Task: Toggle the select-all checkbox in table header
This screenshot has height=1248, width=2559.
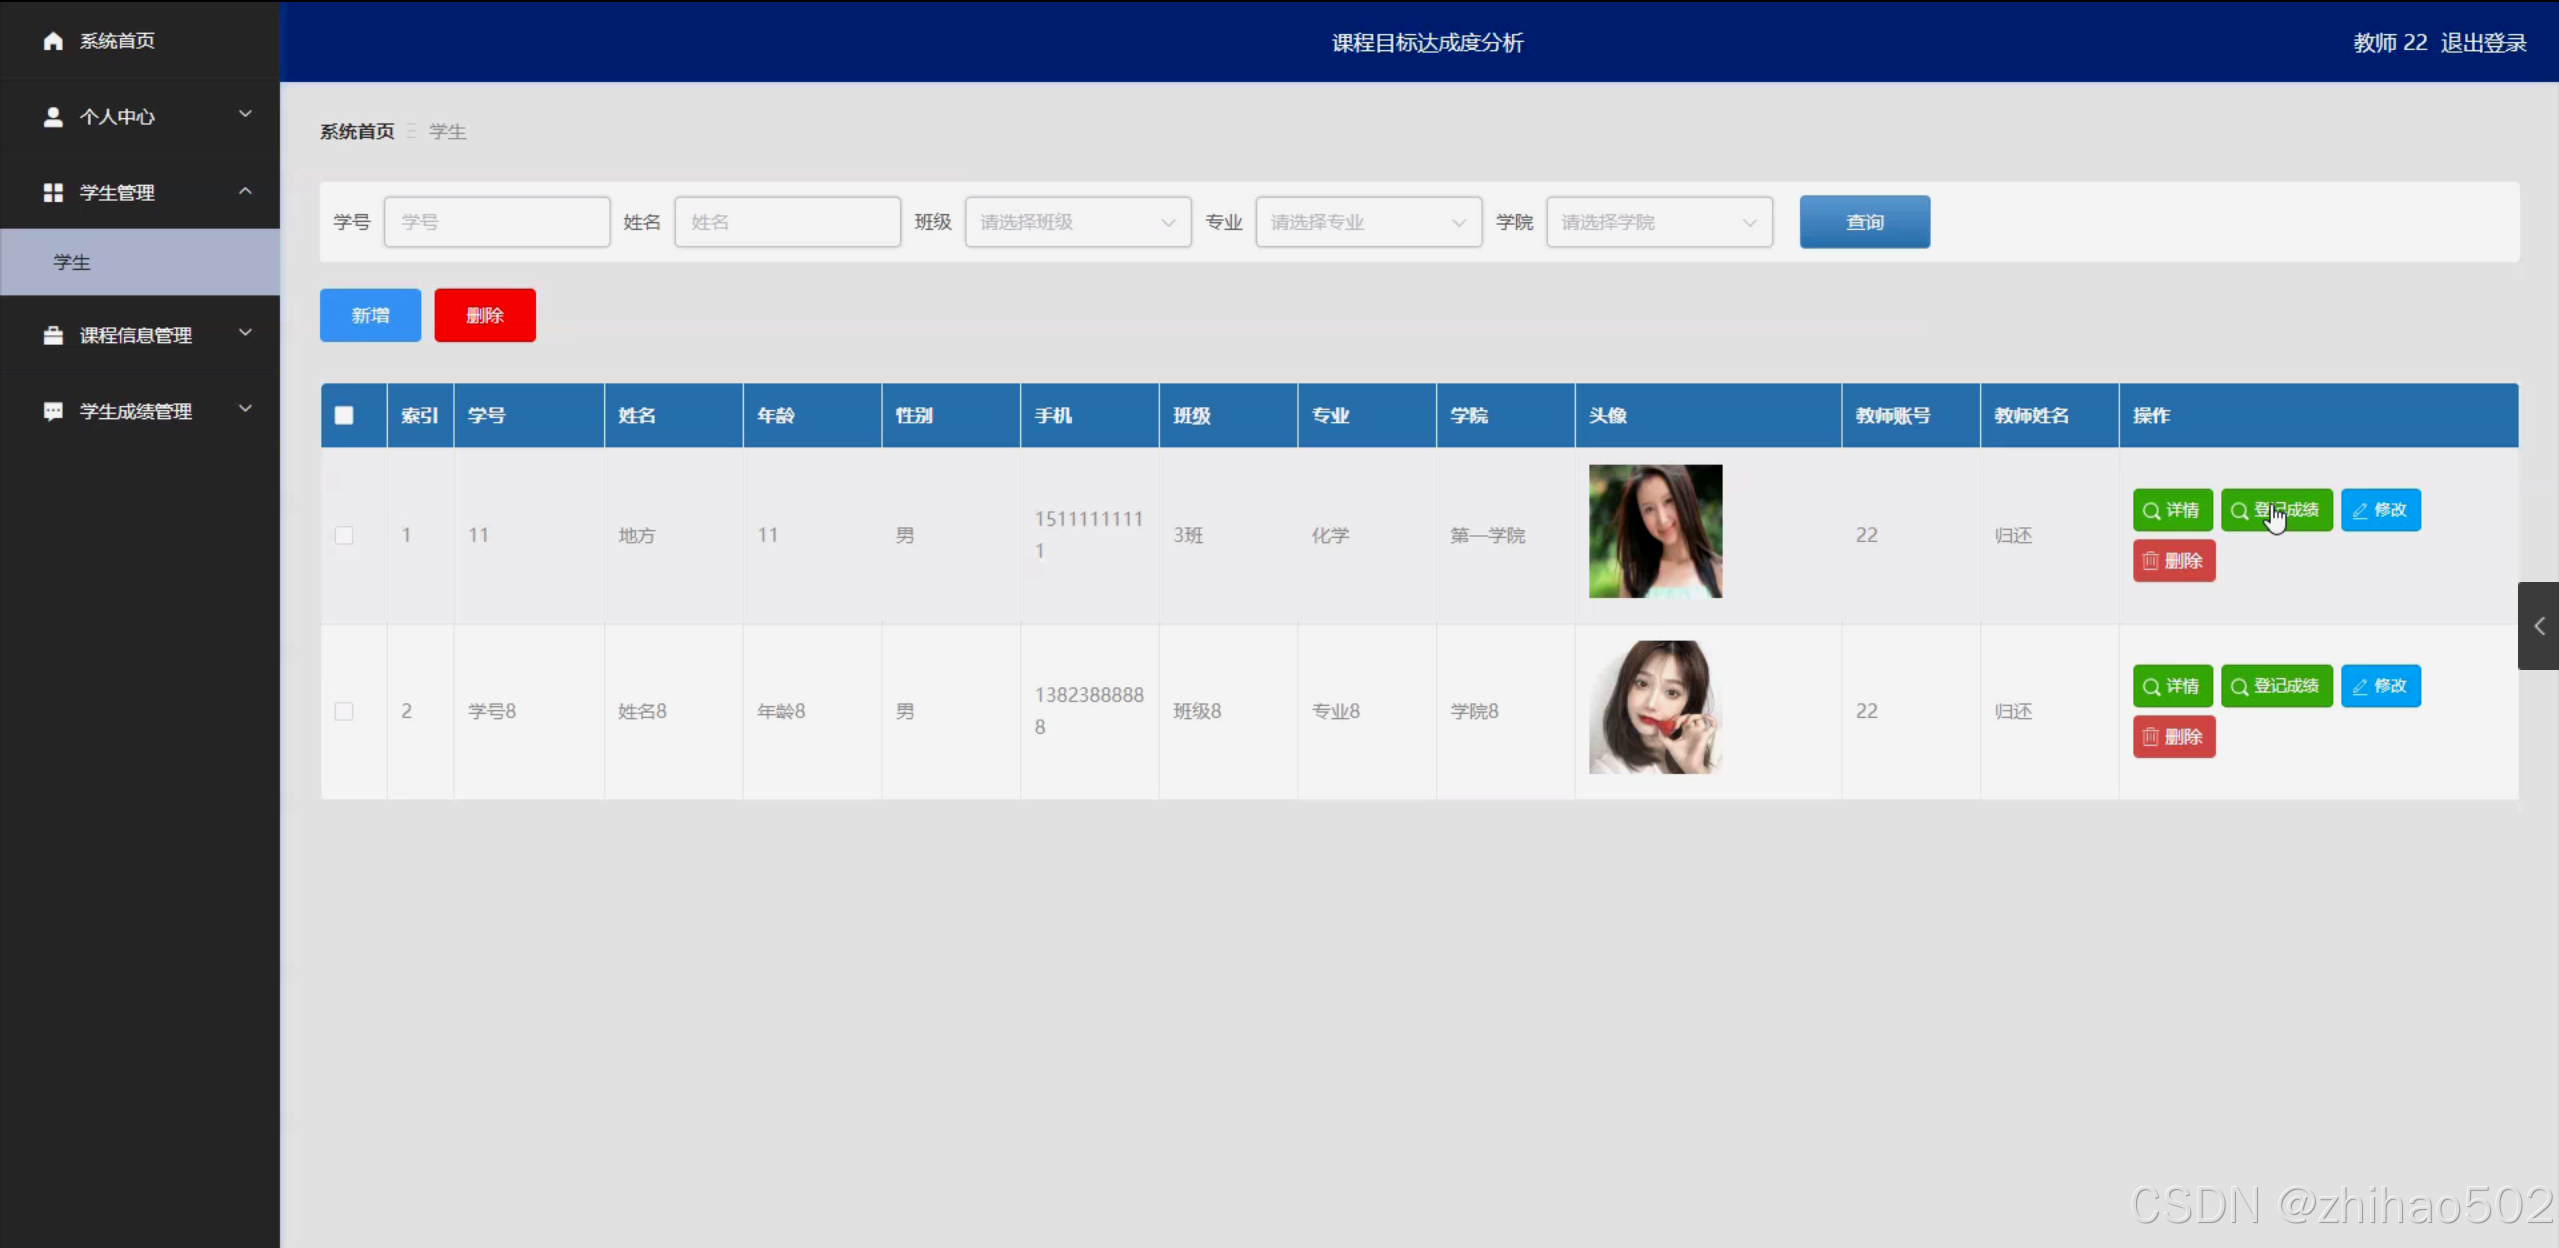Action: (x=344, y=415)
